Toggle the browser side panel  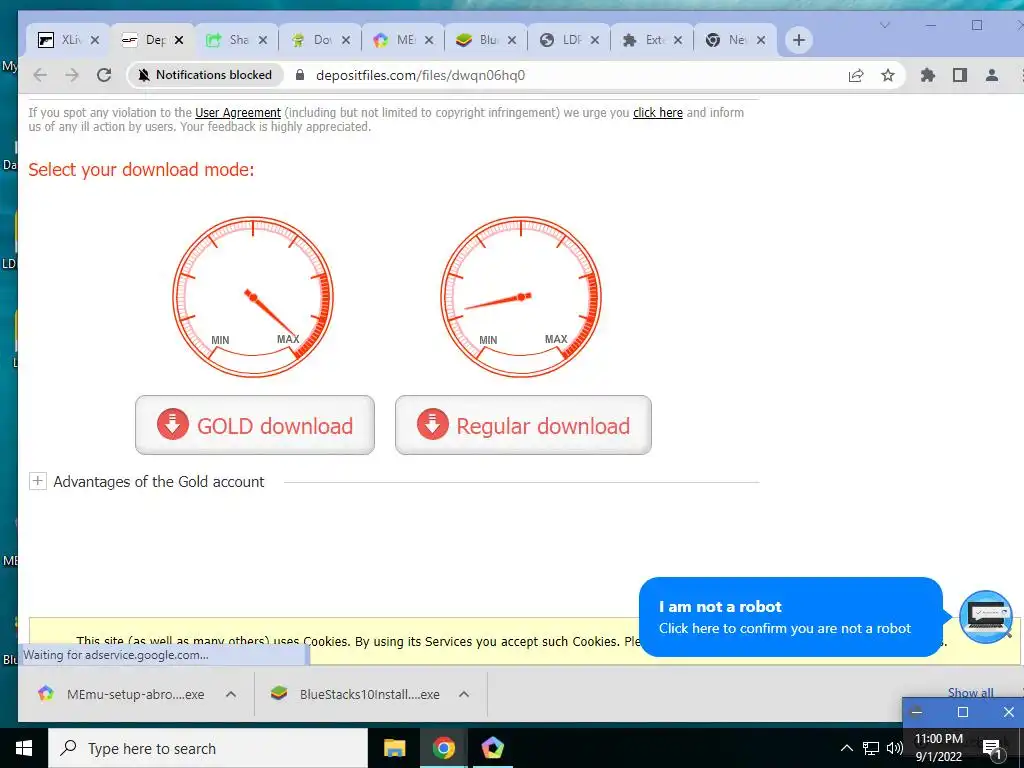point(959,75)
